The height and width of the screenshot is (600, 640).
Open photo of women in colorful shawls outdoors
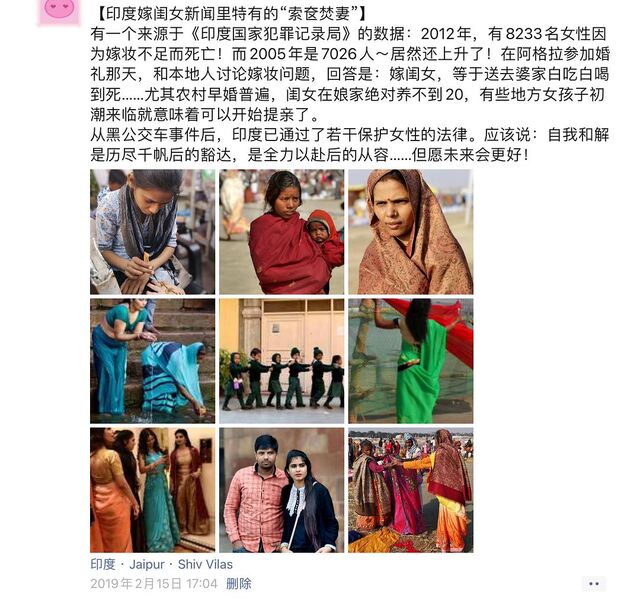point(411,490)
